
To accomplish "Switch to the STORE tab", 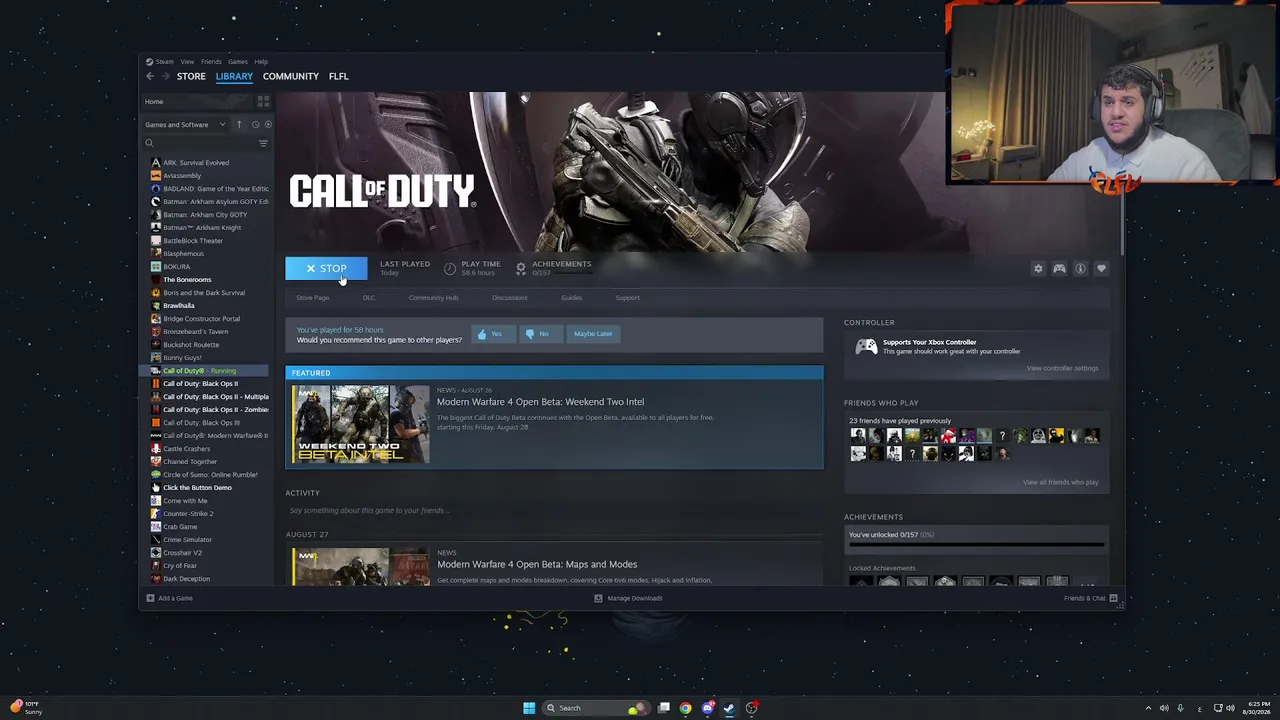I will [191, 76].
